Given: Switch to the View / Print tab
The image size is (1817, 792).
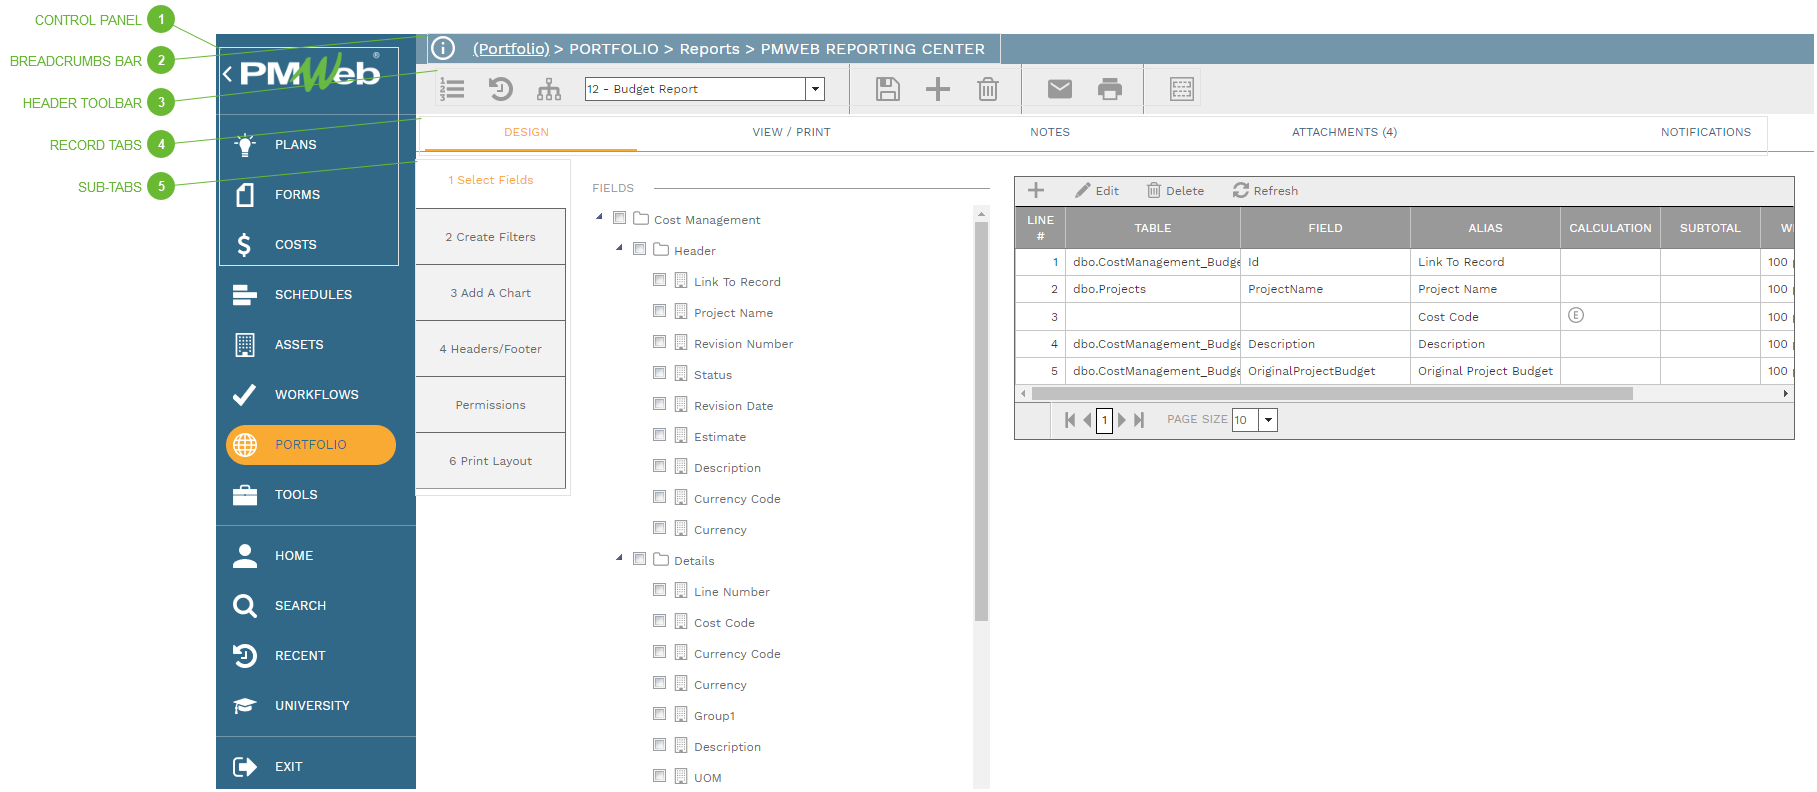Looking at the screenshot, I should pos(791,132).
